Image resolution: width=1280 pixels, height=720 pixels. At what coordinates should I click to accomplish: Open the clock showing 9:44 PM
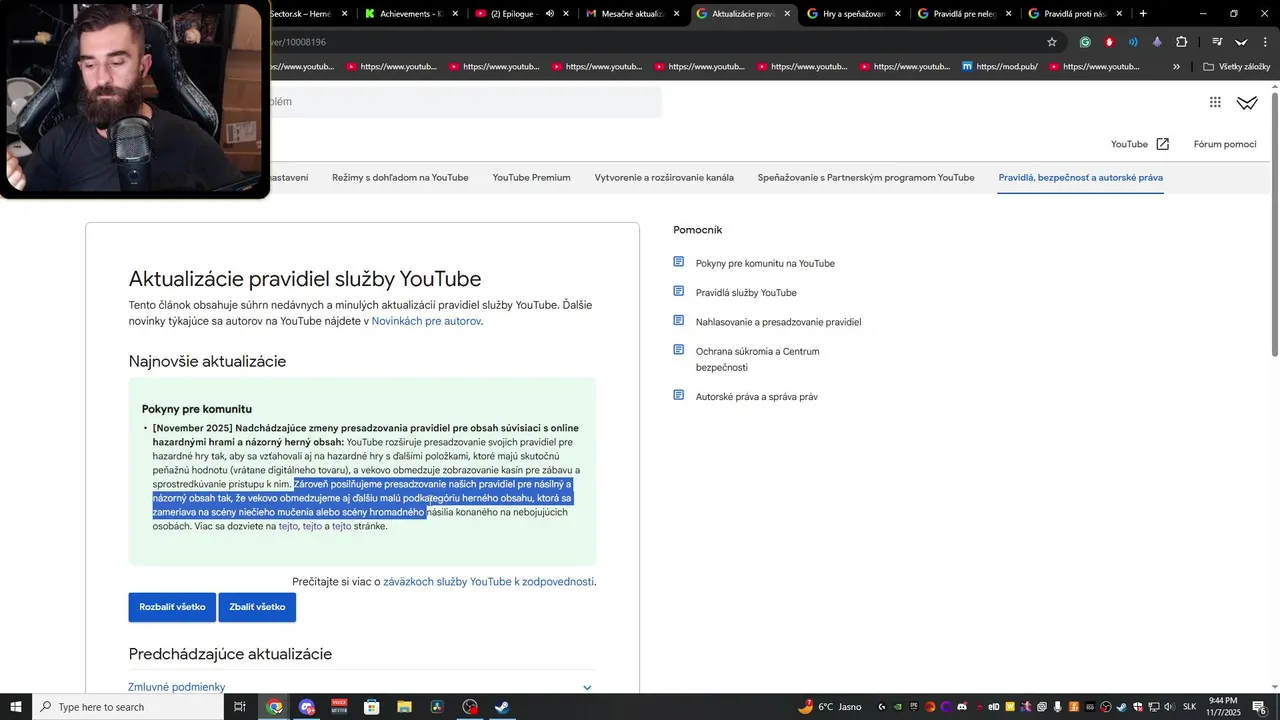click(x=1223, y=707)
